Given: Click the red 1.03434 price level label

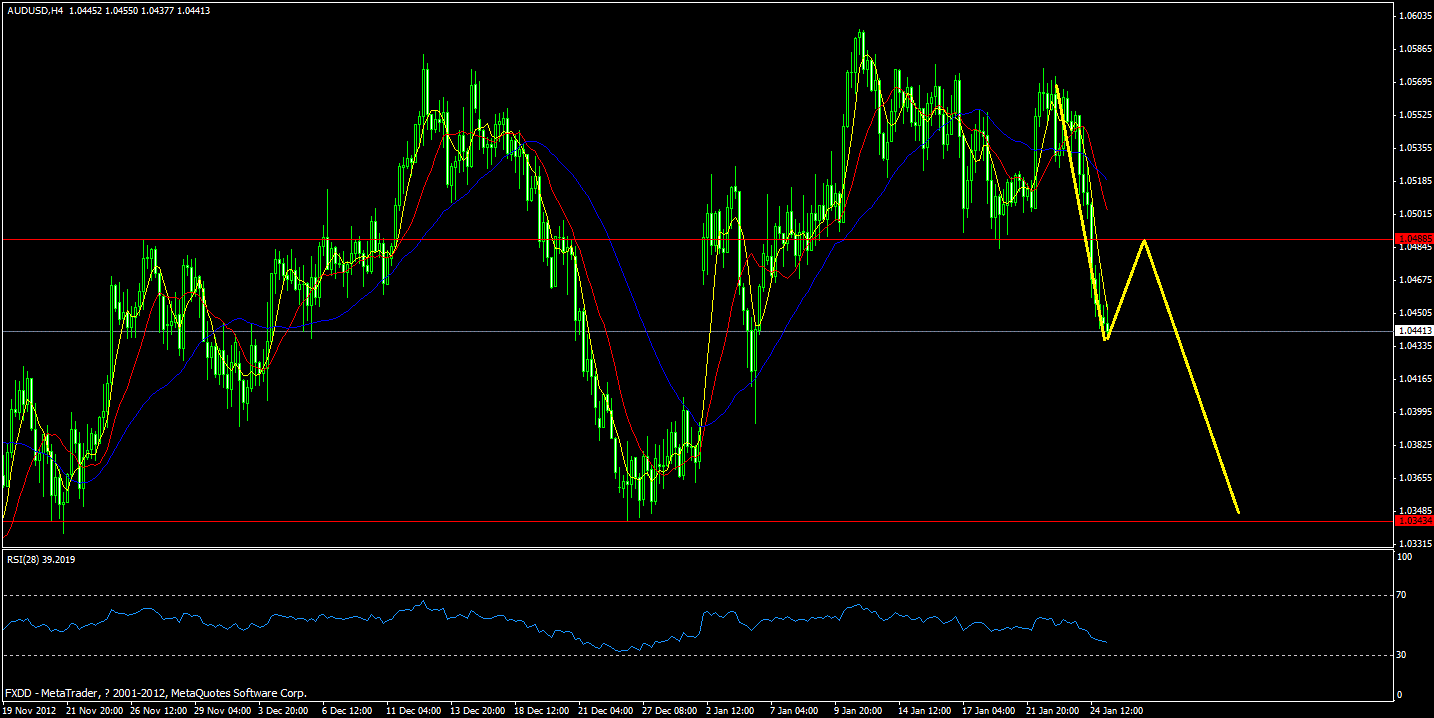Looking at the screenshot, I should [x=1415, y=520].
